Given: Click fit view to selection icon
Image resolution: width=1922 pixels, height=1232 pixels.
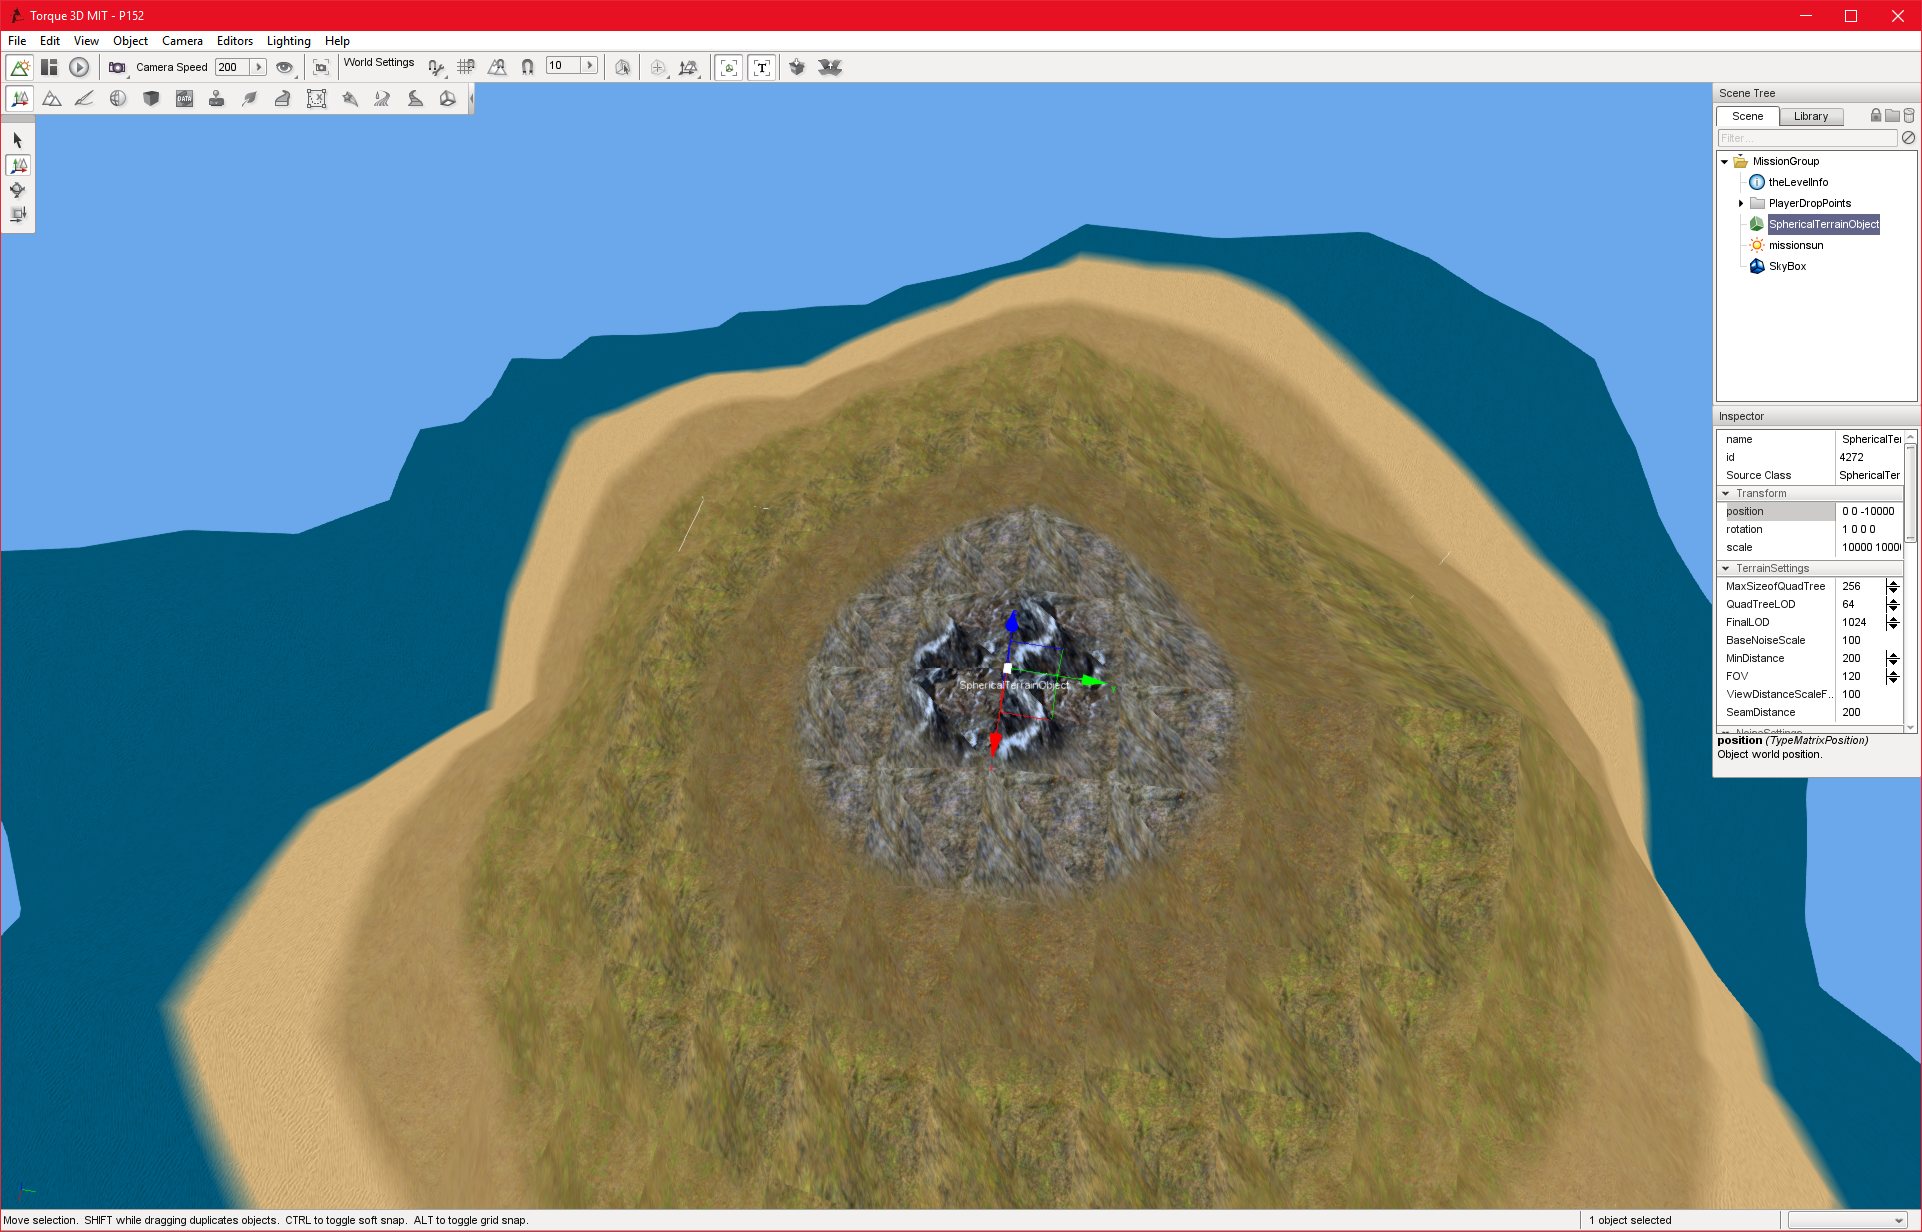Looking at the screenshot, I should click(x=321, y=67).
